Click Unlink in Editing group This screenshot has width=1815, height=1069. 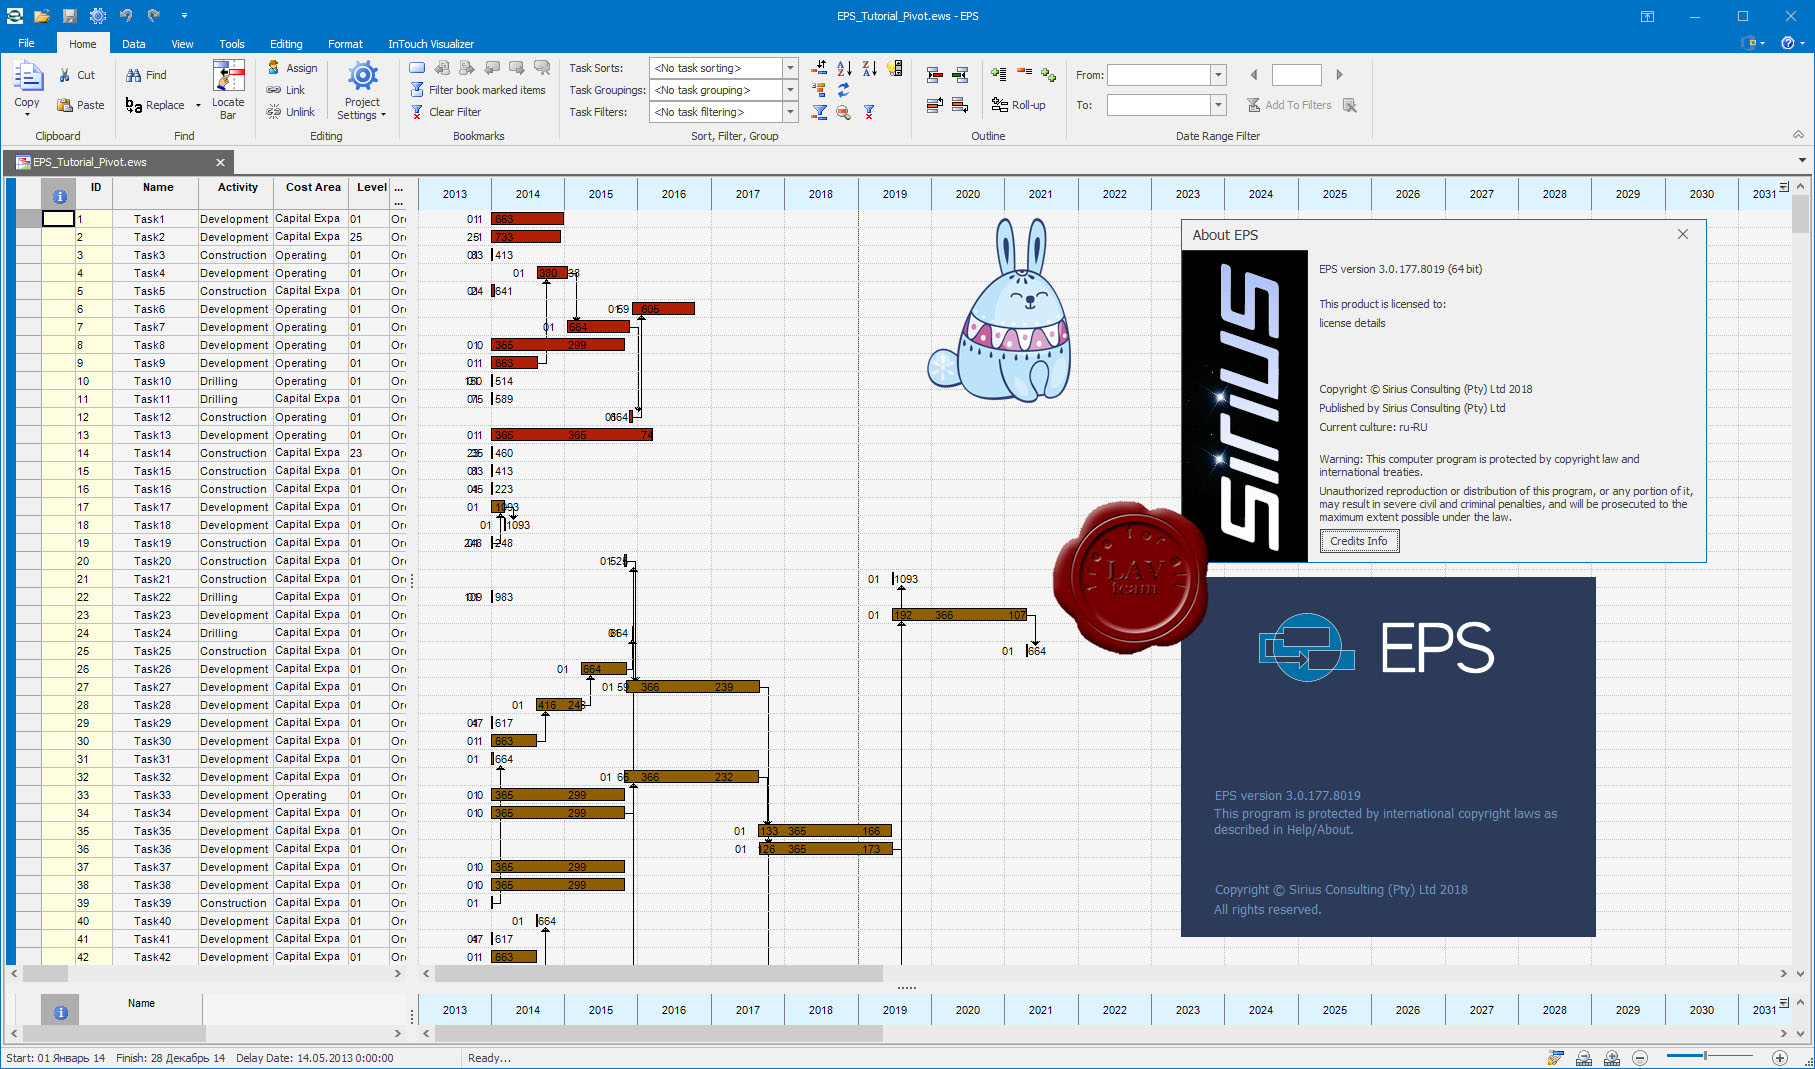290,112
